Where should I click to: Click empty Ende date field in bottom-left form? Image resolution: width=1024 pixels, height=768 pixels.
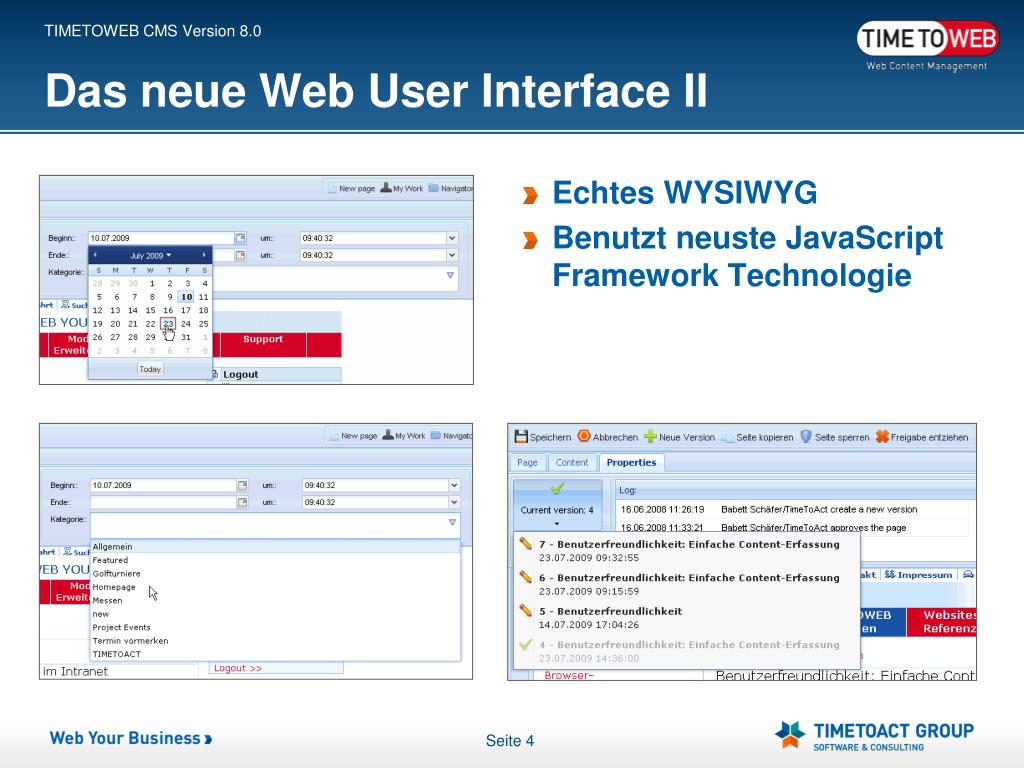point(163,502)
